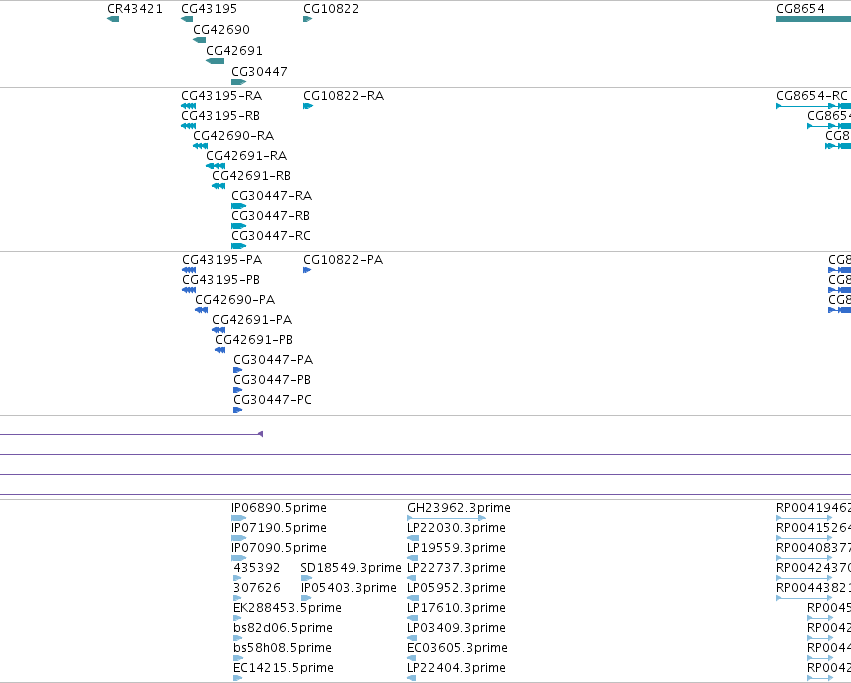This screenshot has width=851, height=683.
Task: Select the CR43421 gene feature
Action: point(113,19)
